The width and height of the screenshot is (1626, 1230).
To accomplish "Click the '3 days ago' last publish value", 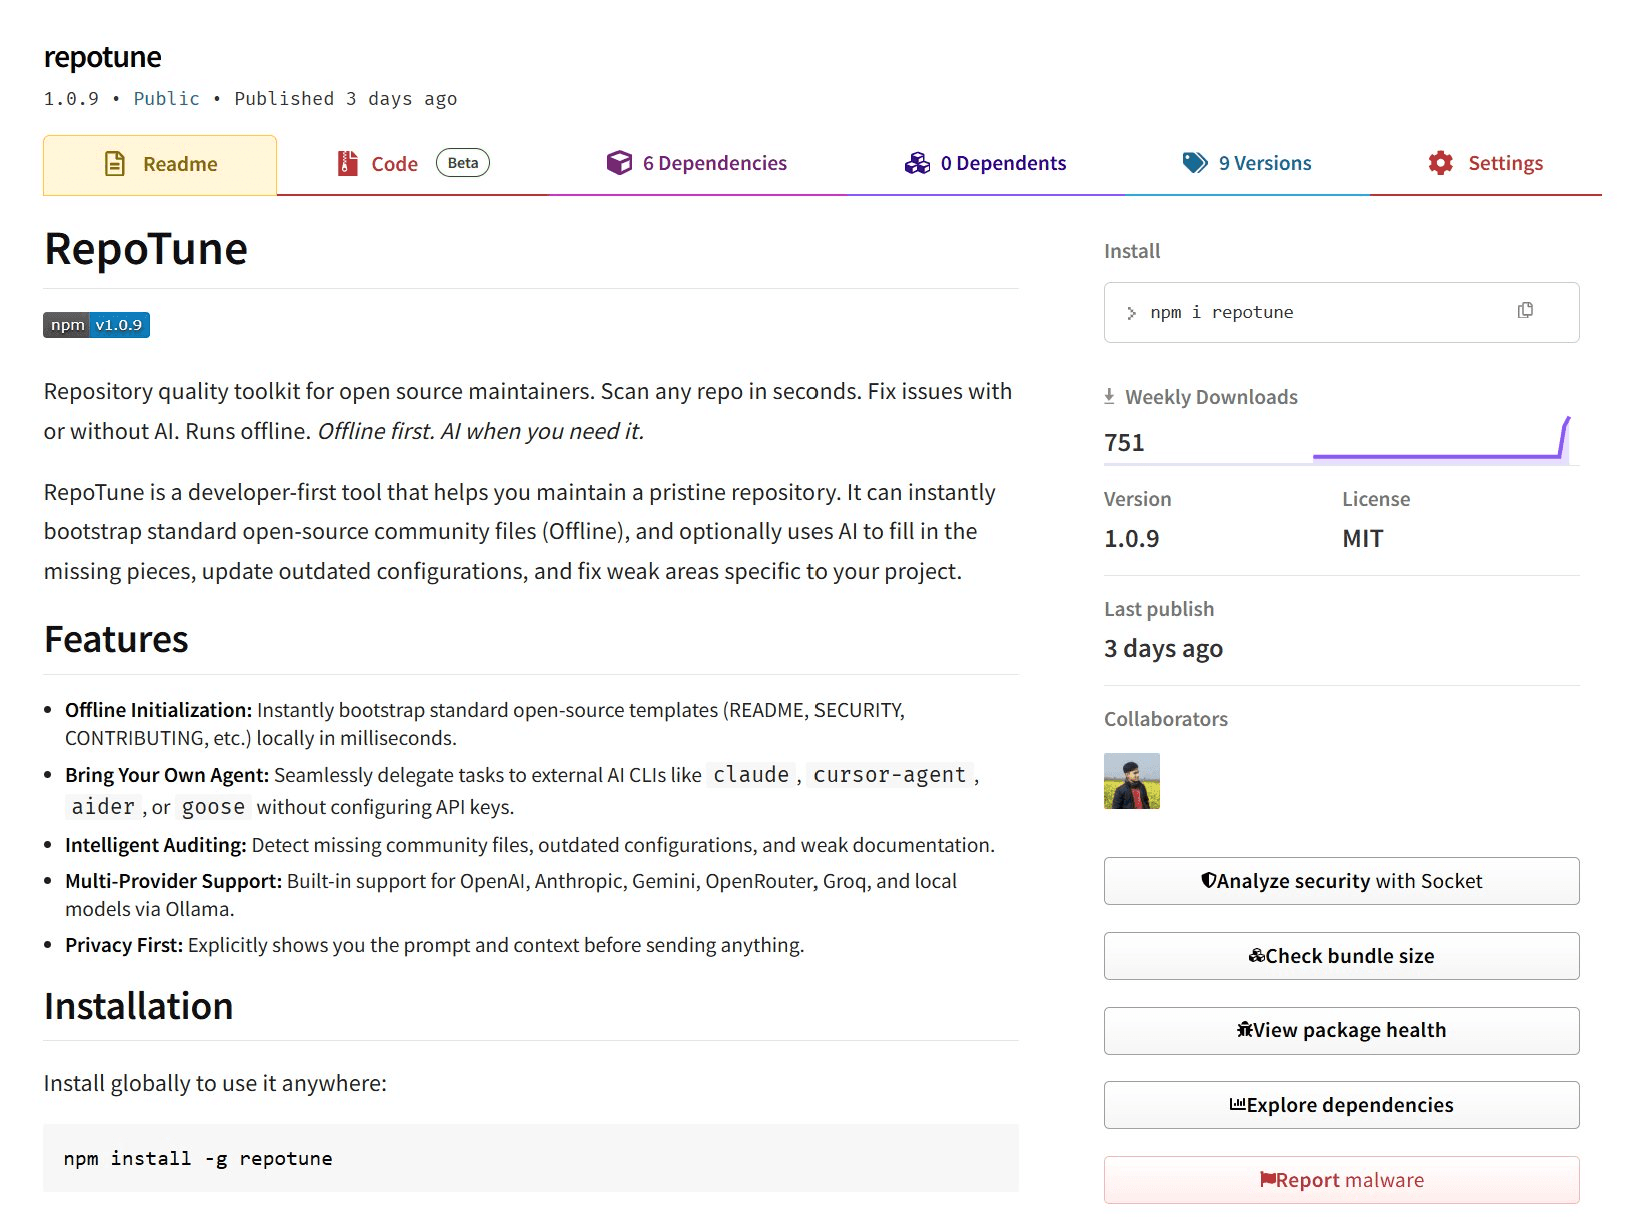I will tap(1163, 648).
